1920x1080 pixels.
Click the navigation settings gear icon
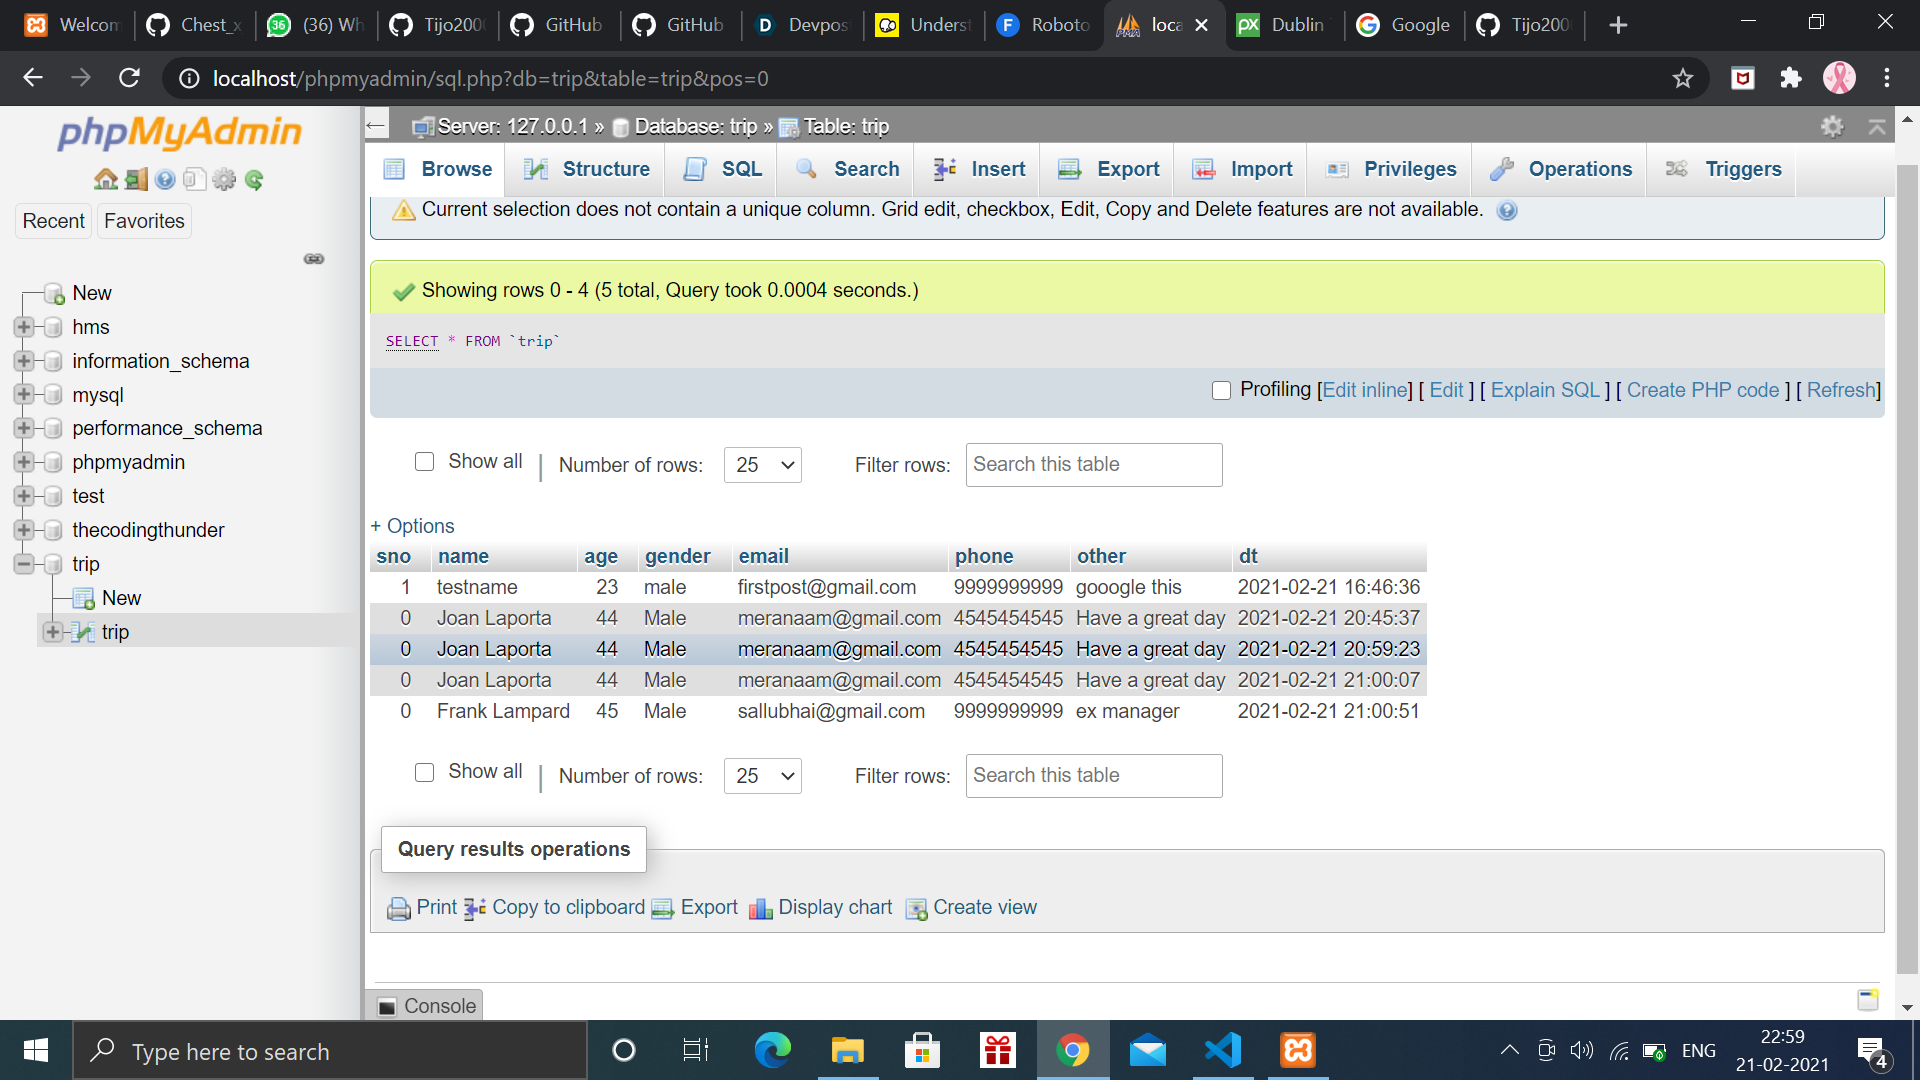224,179
